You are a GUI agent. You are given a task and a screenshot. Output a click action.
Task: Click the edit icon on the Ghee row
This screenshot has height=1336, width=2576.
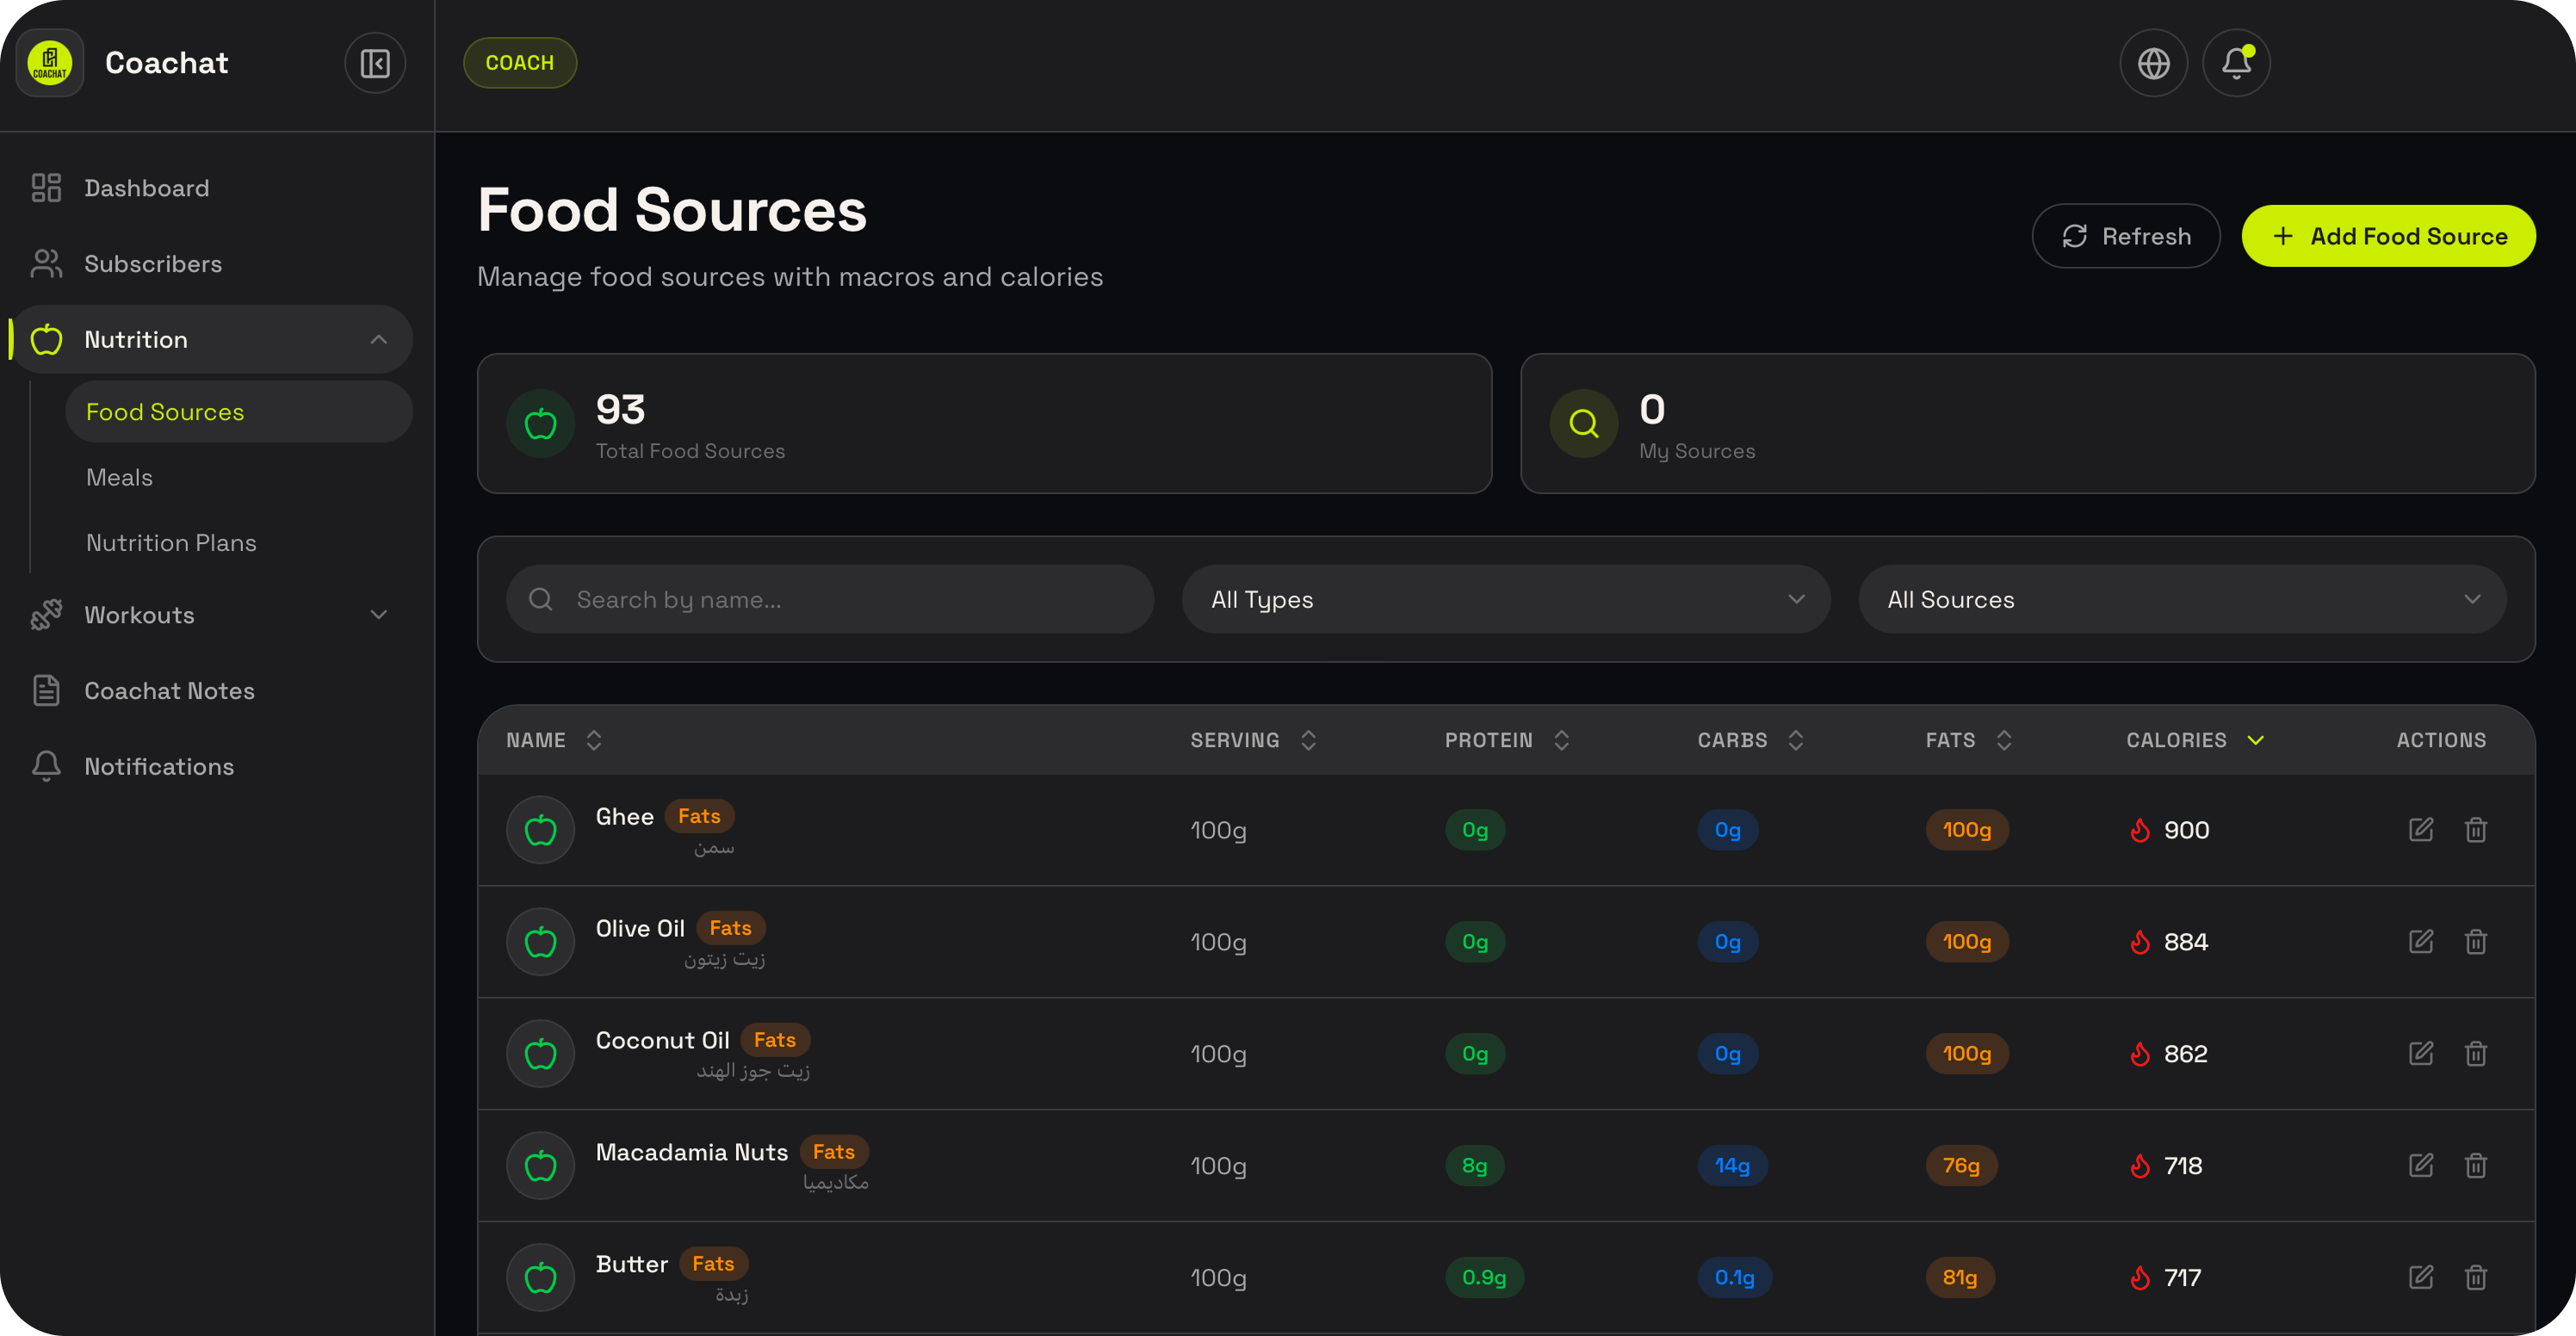(2421, 830)
